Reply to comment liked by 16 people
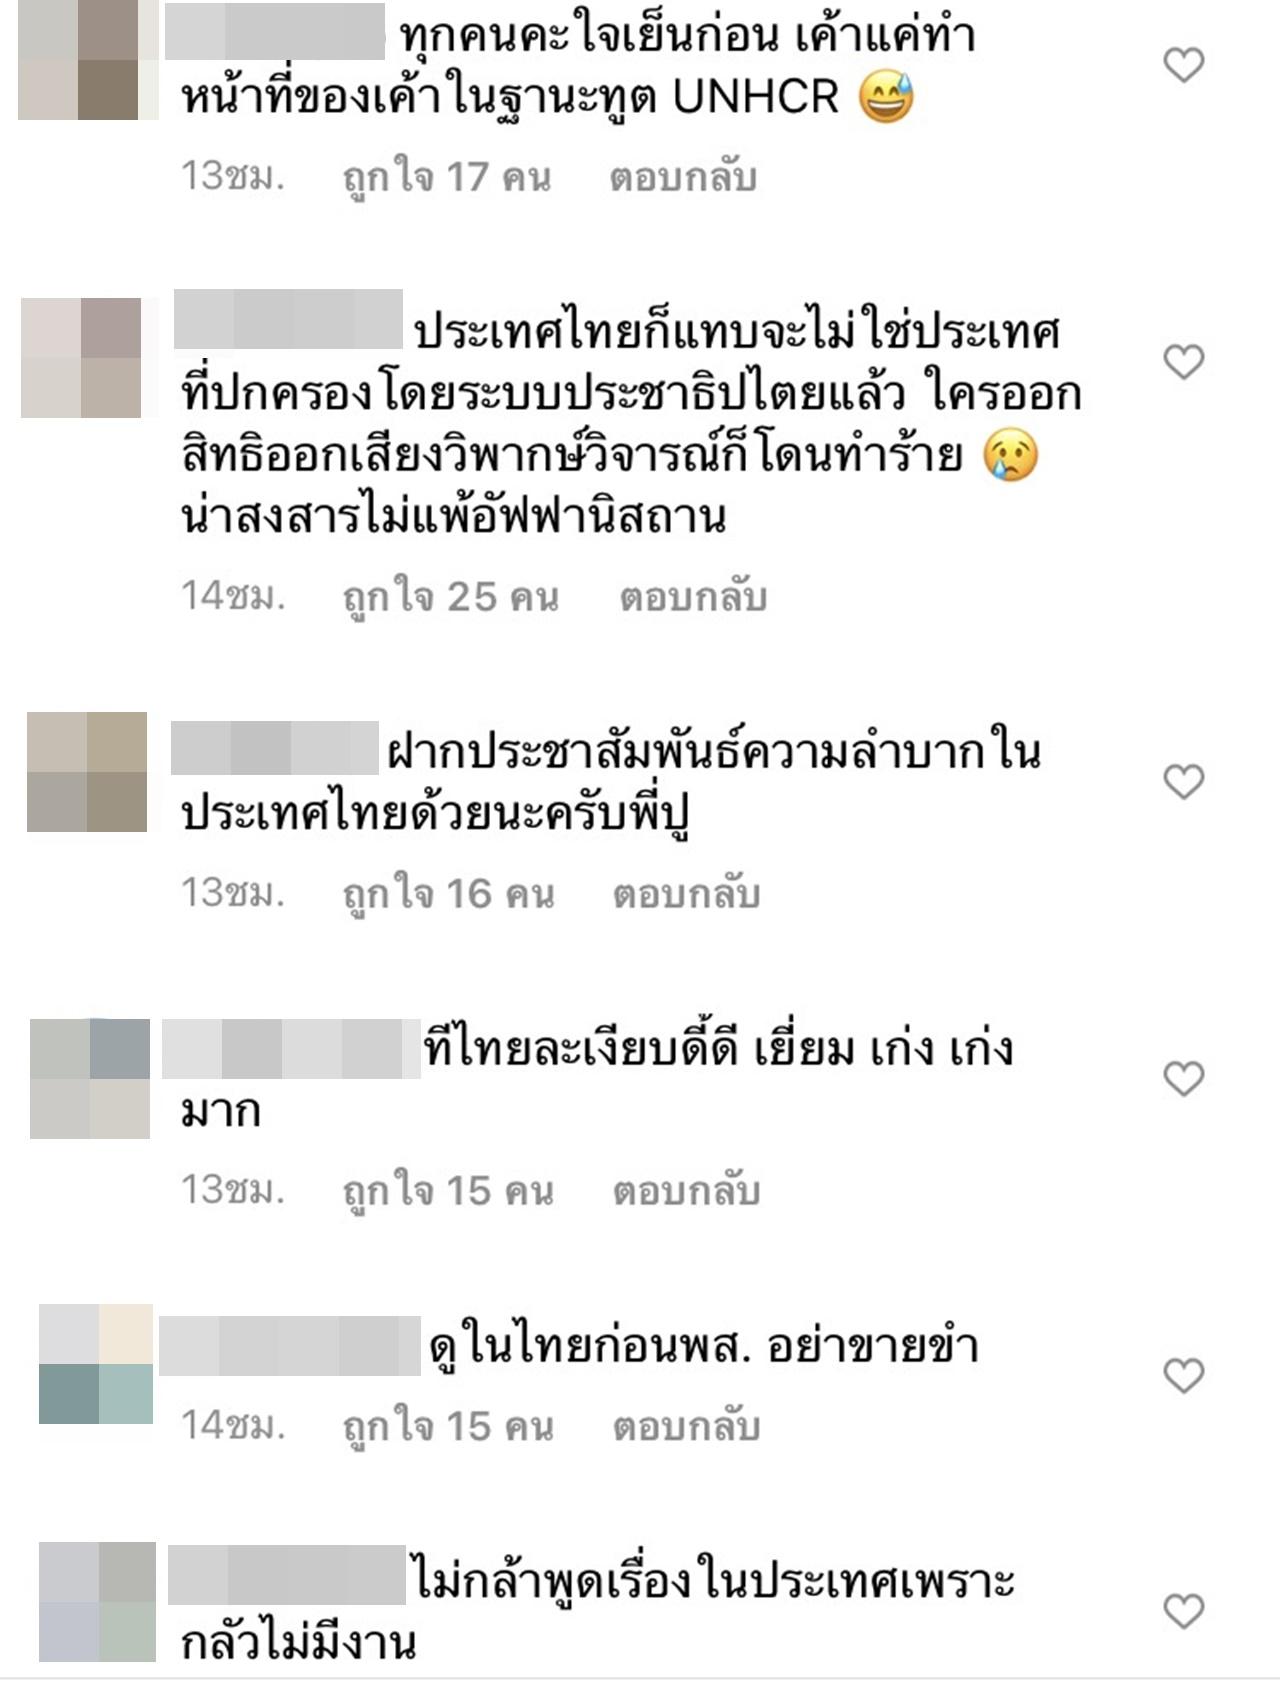1280x1683 pixels. pos(686,893)
